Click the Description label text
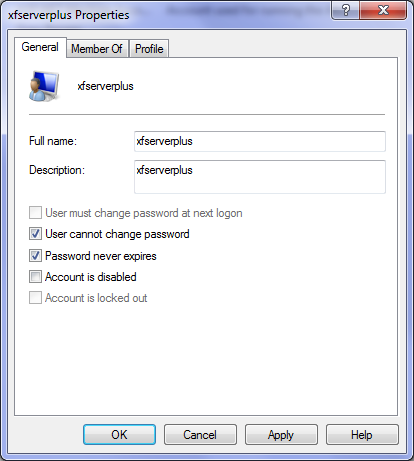Image resolution: width=414 pixels, height=461 pixels. pyautogui.click(x=57, y=170)
